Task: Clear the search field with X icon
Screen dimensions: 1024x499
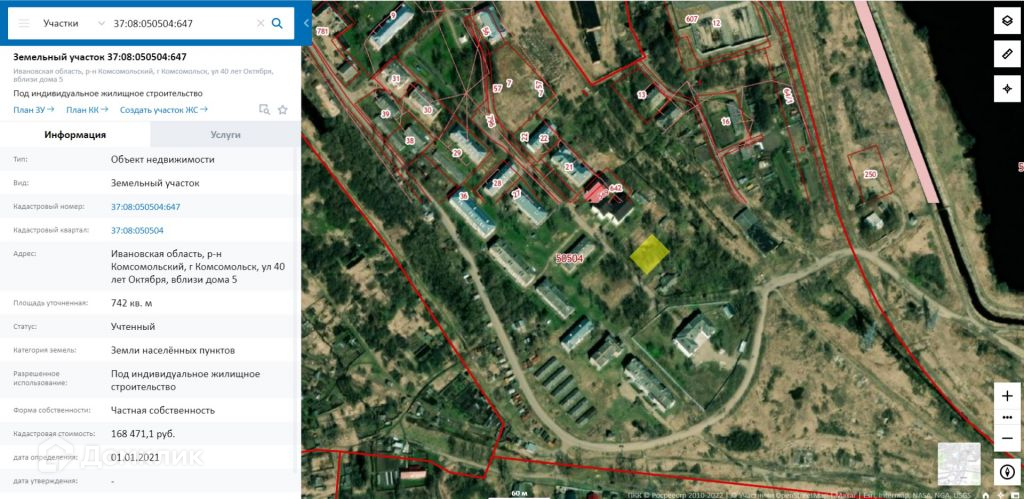Action: tap(260, 23)
